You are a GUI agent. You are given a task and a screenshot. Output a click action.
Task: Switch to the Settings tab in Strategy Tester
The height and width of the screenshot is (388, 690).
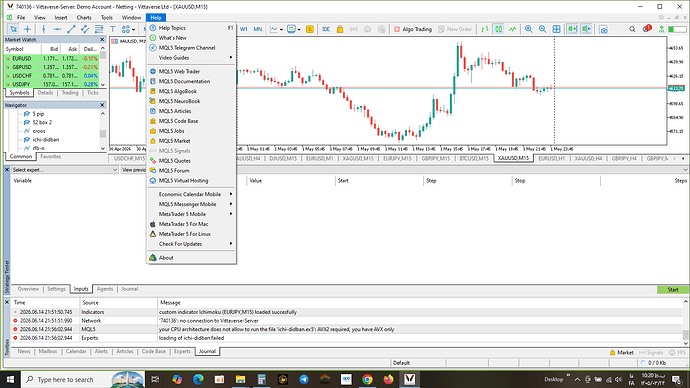56,289
